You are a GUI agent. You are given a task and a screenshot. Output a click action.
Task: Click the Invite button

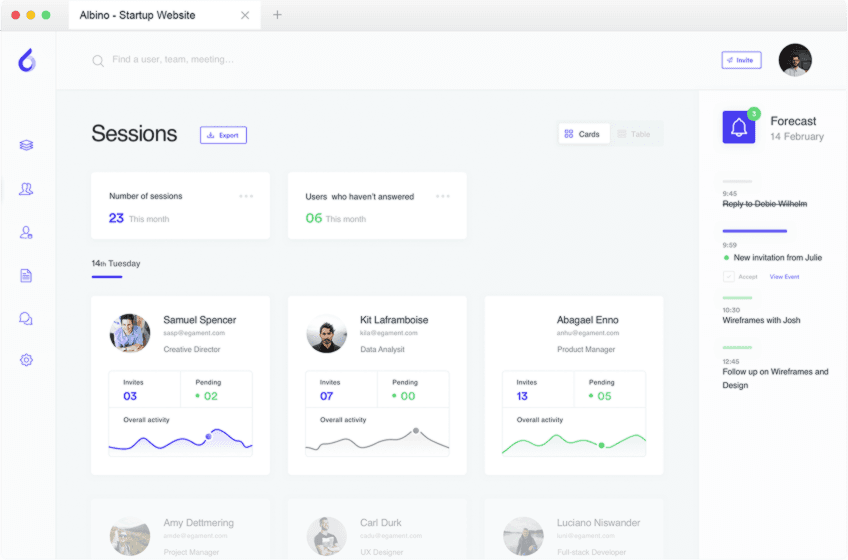pos(741,60)
